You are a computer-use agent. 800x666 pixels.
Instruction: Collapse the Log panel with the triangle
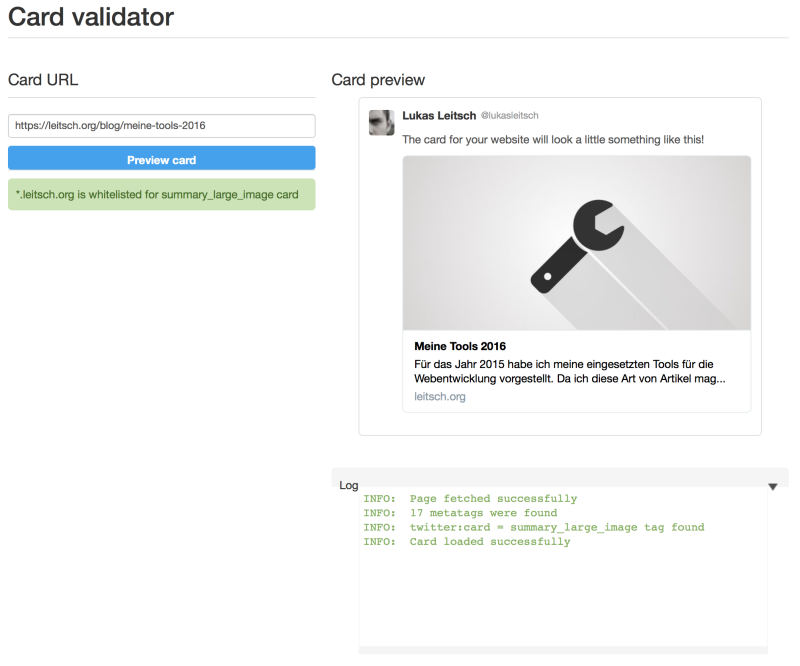point(772,486)
